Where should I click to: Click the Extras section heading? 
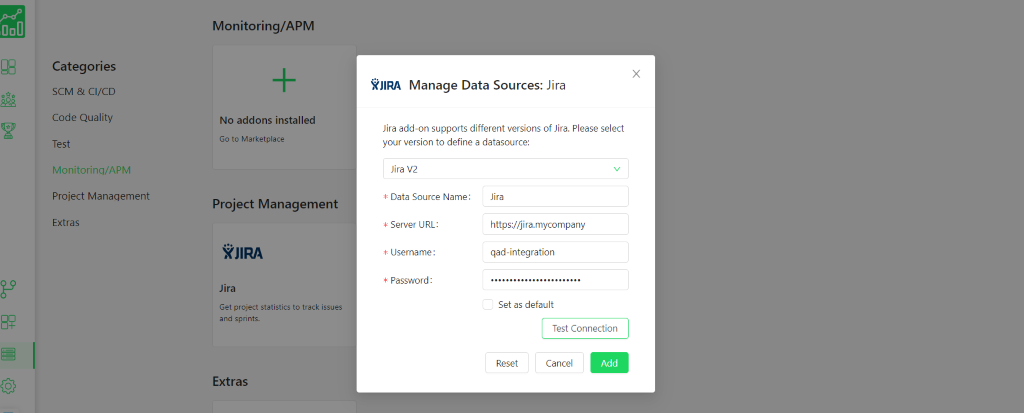point(230,381)
